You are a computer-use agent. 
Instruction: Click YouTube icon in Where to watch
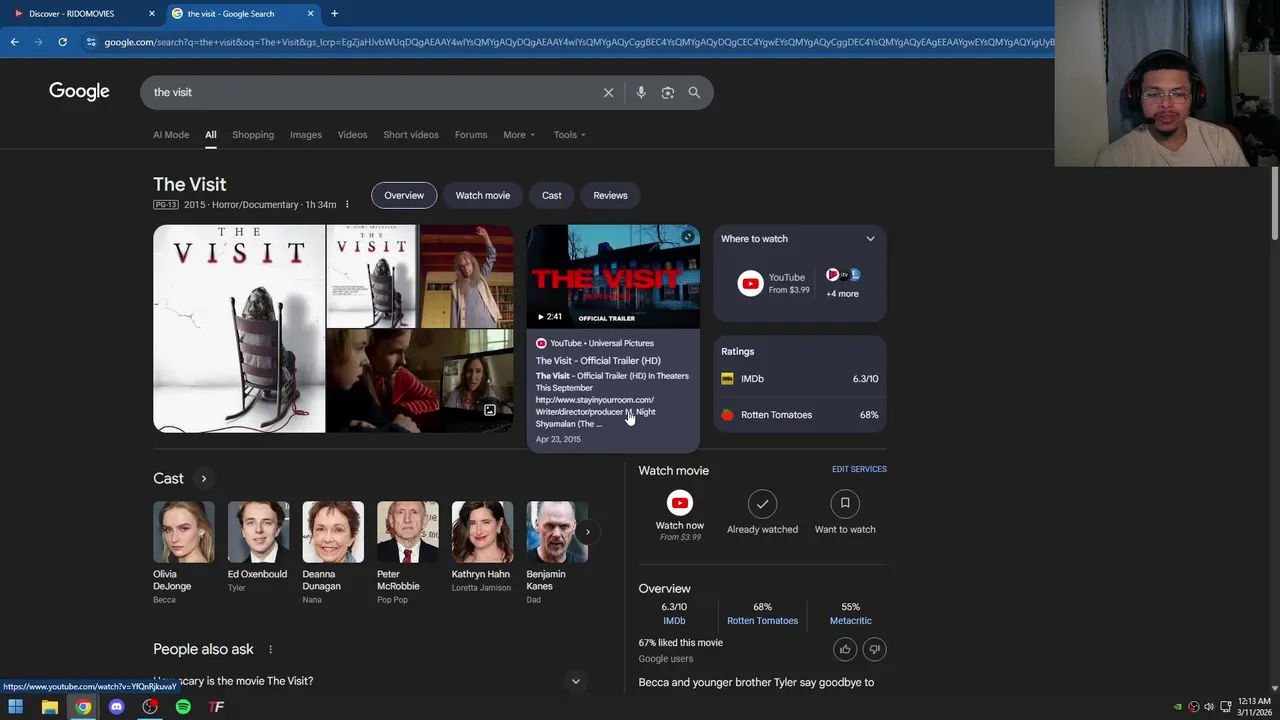click(750, 283)
